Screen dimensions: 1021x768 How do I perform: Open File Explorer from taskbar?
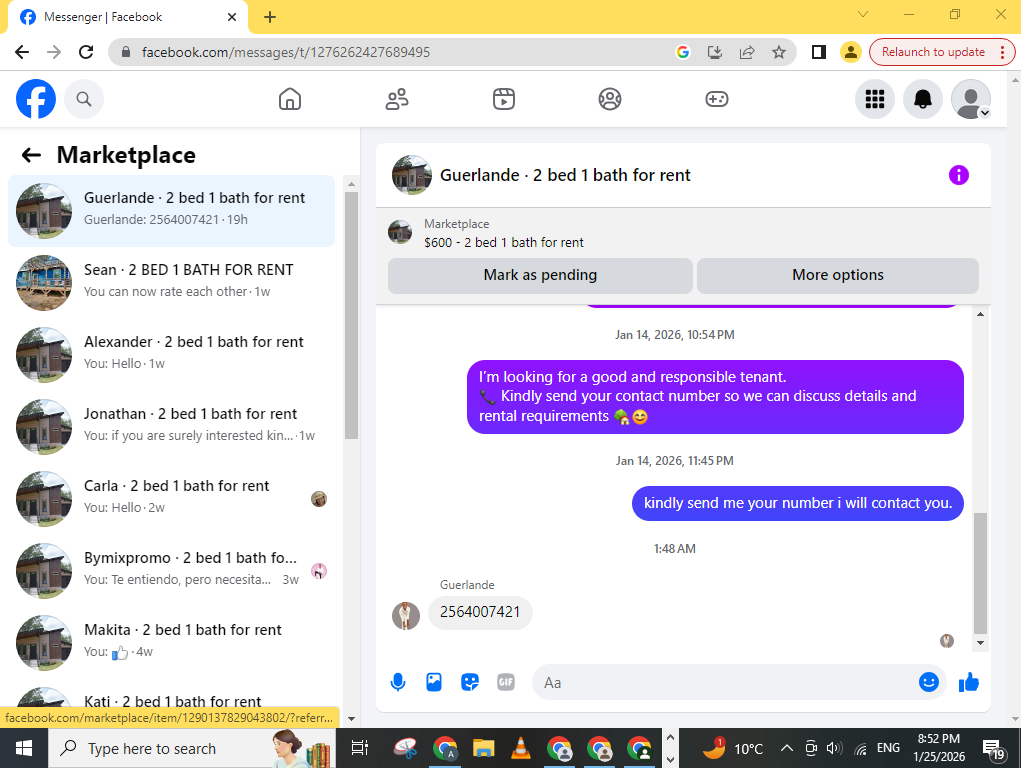(483, 748)
